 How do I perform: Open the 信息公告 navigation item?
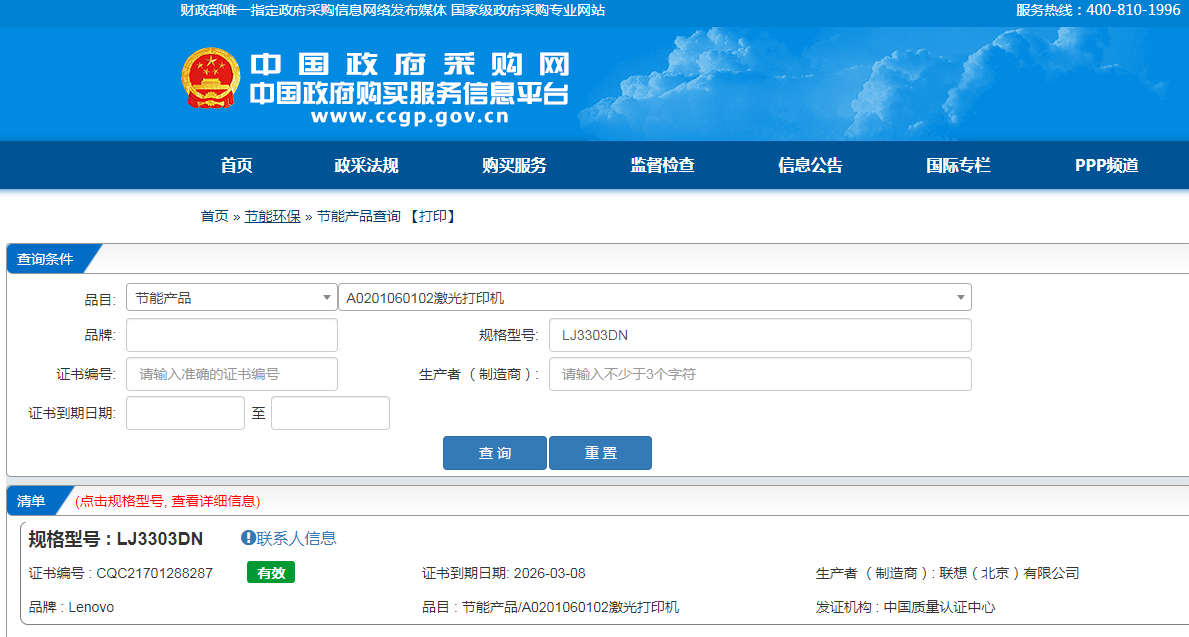(x=810, y=165)
